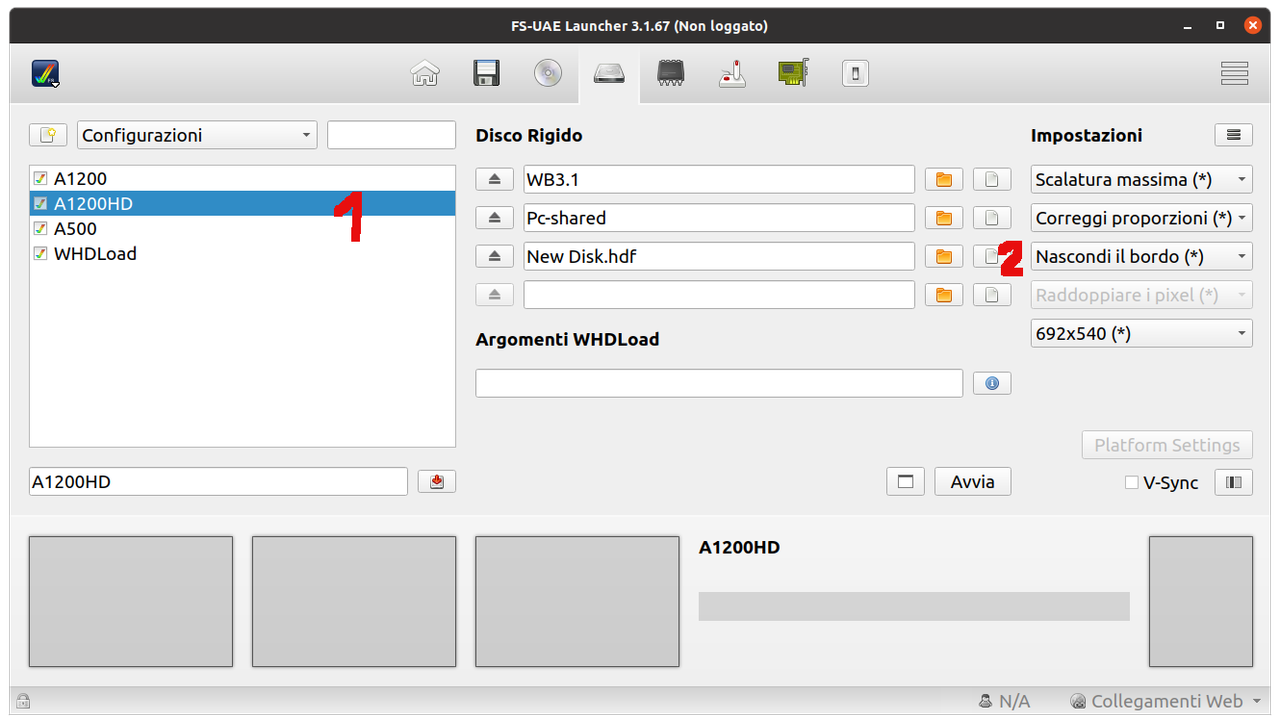
Task: Click the New Disk.hdf path field
Action: click(x=719, y=257)
